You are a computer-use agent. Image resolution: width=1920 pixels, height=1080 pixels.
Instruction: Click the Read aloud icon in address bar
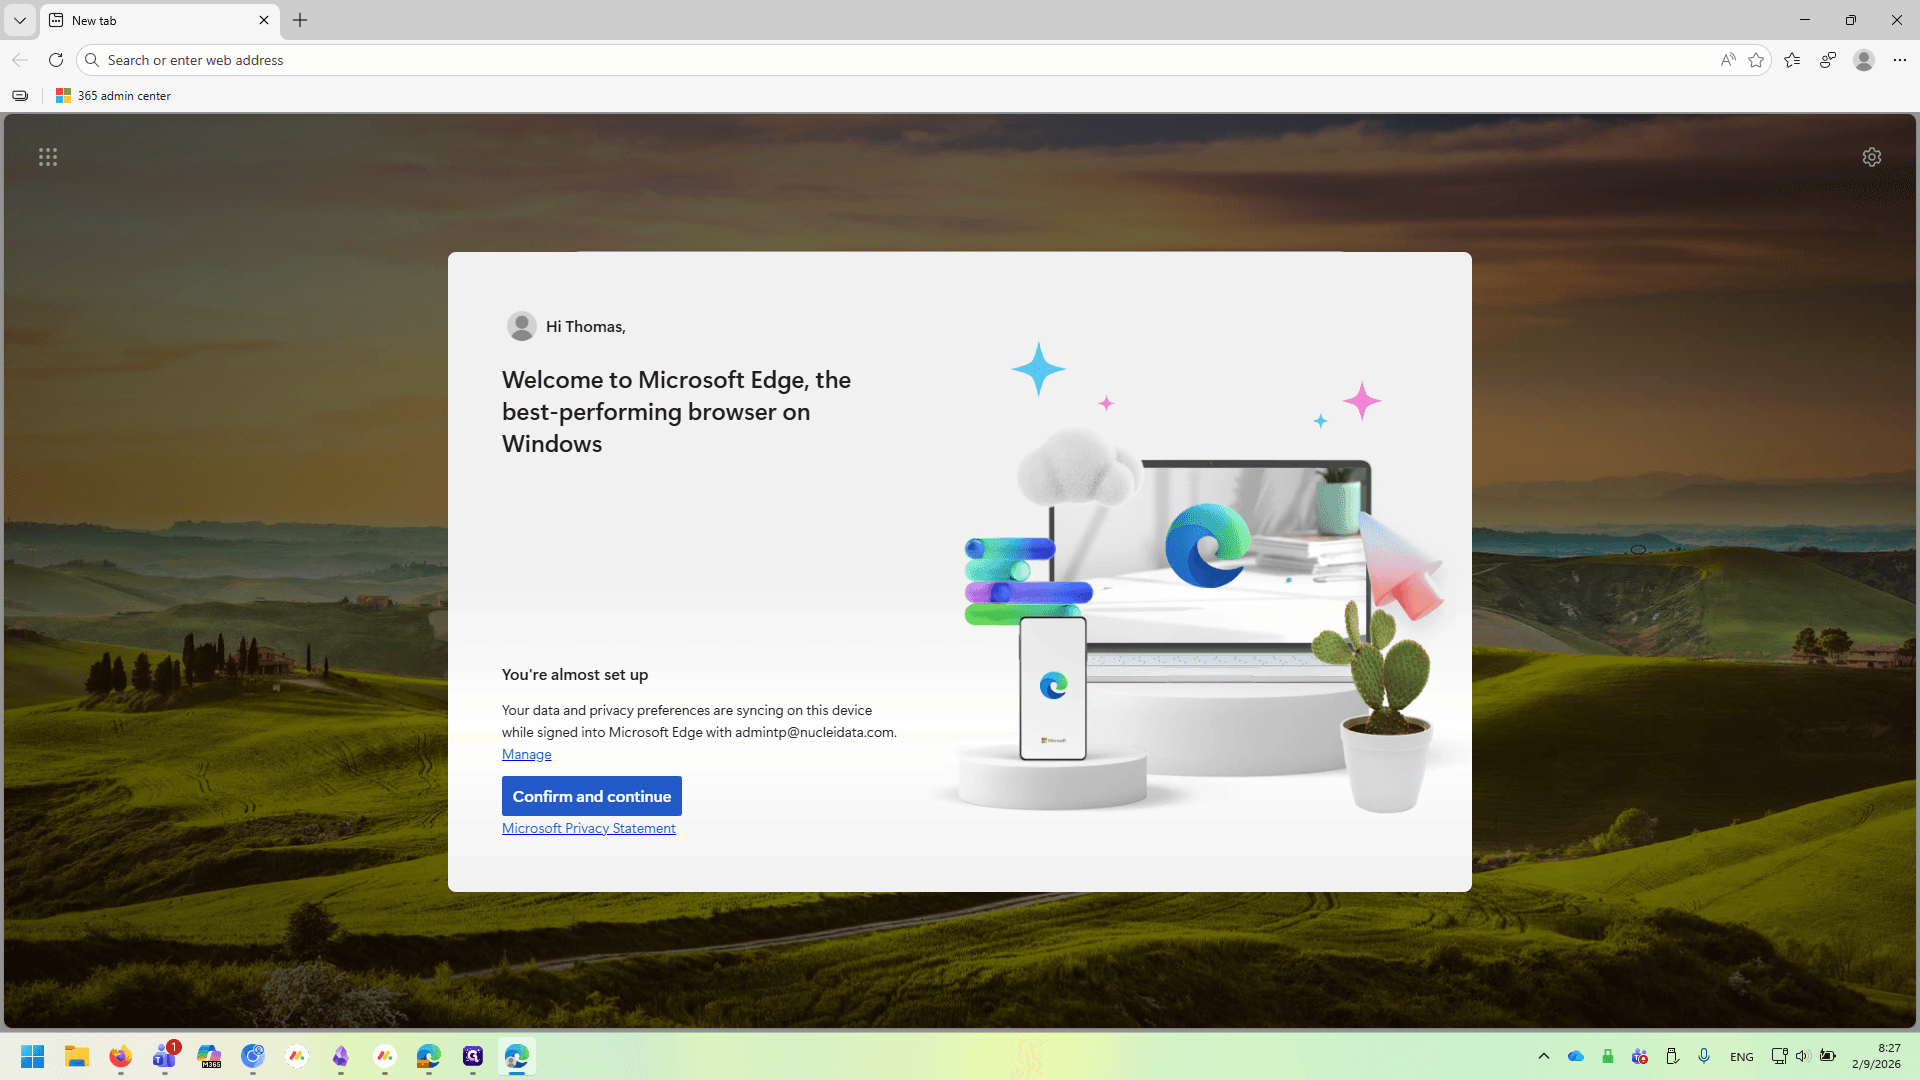[1728, 60]
